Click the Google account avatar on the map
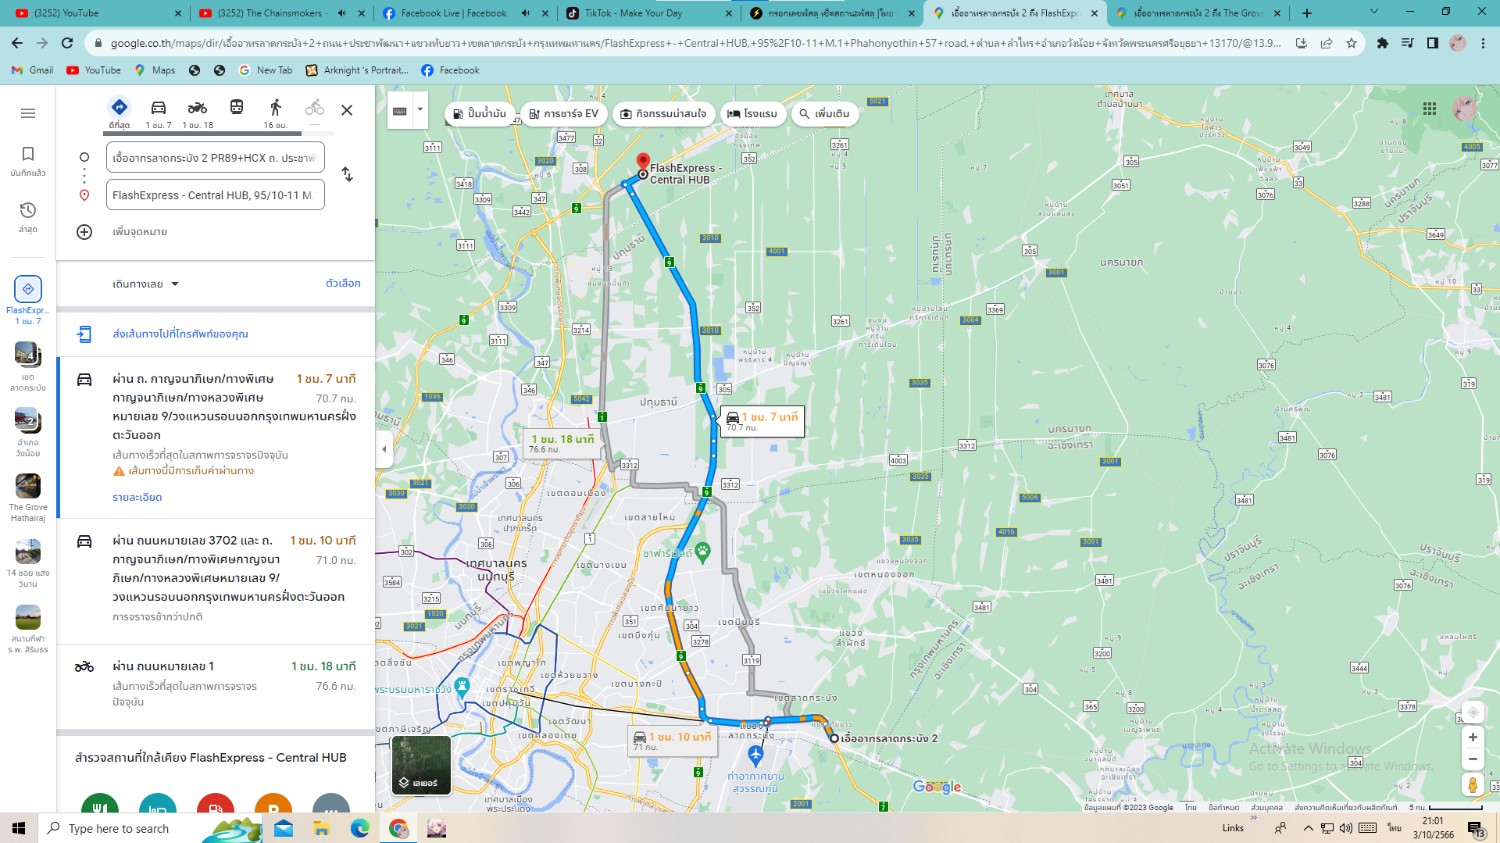 (x=1465, y=108)
